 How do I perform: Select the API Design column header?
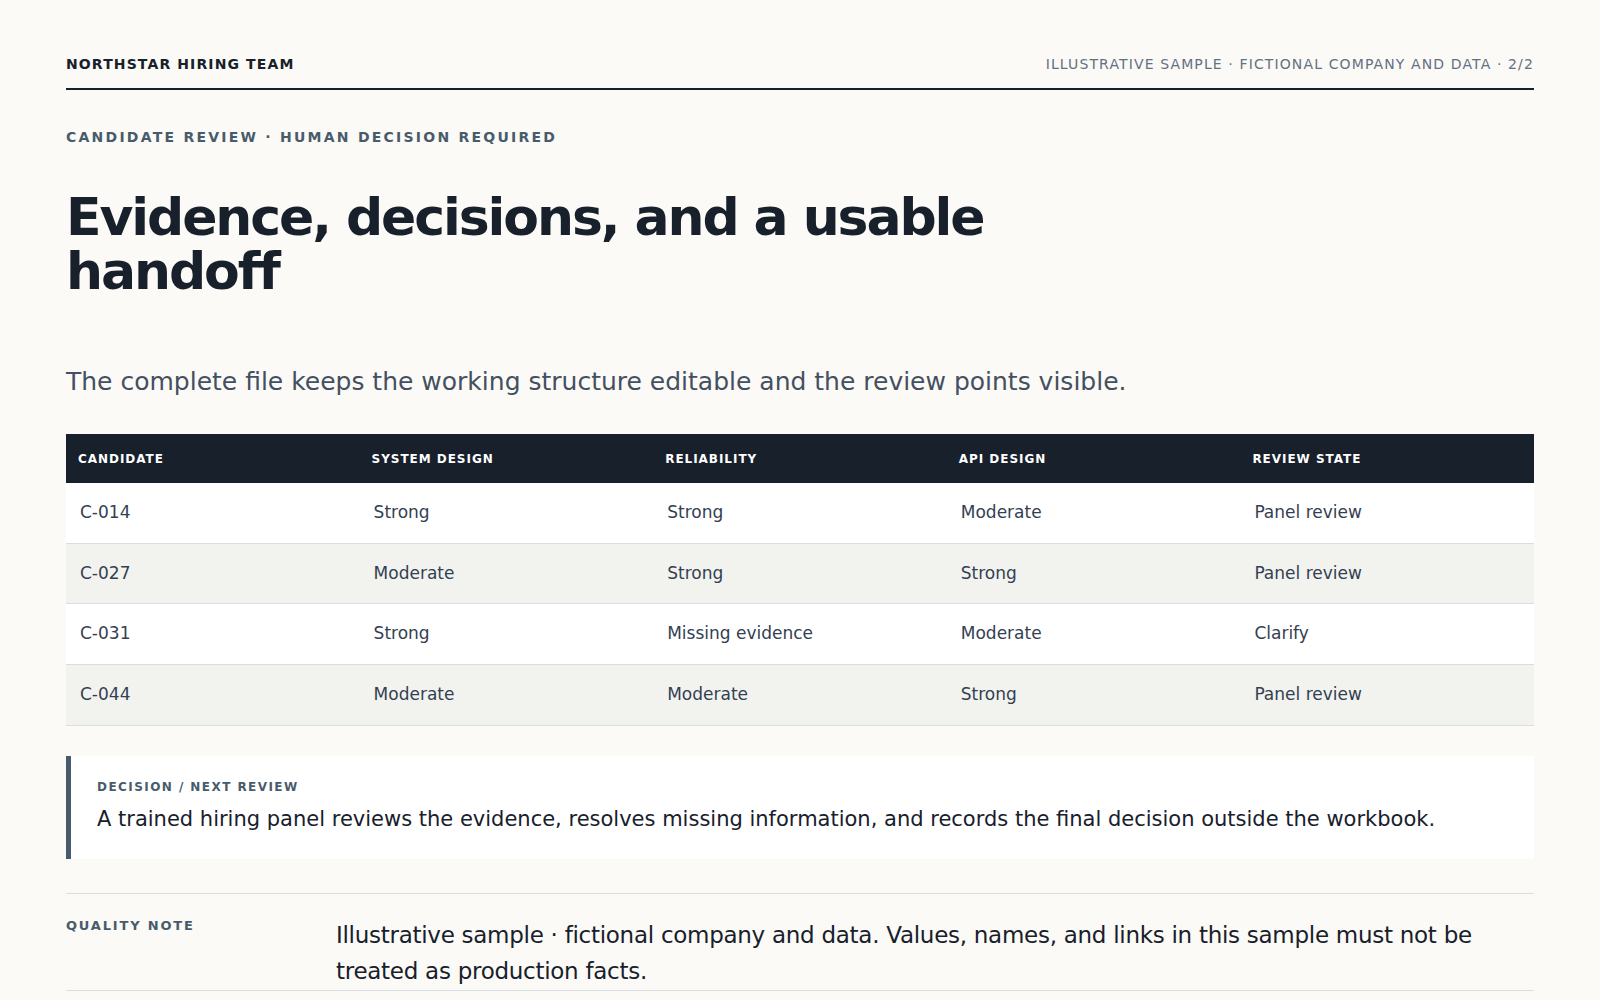(x=1002, y=458)
